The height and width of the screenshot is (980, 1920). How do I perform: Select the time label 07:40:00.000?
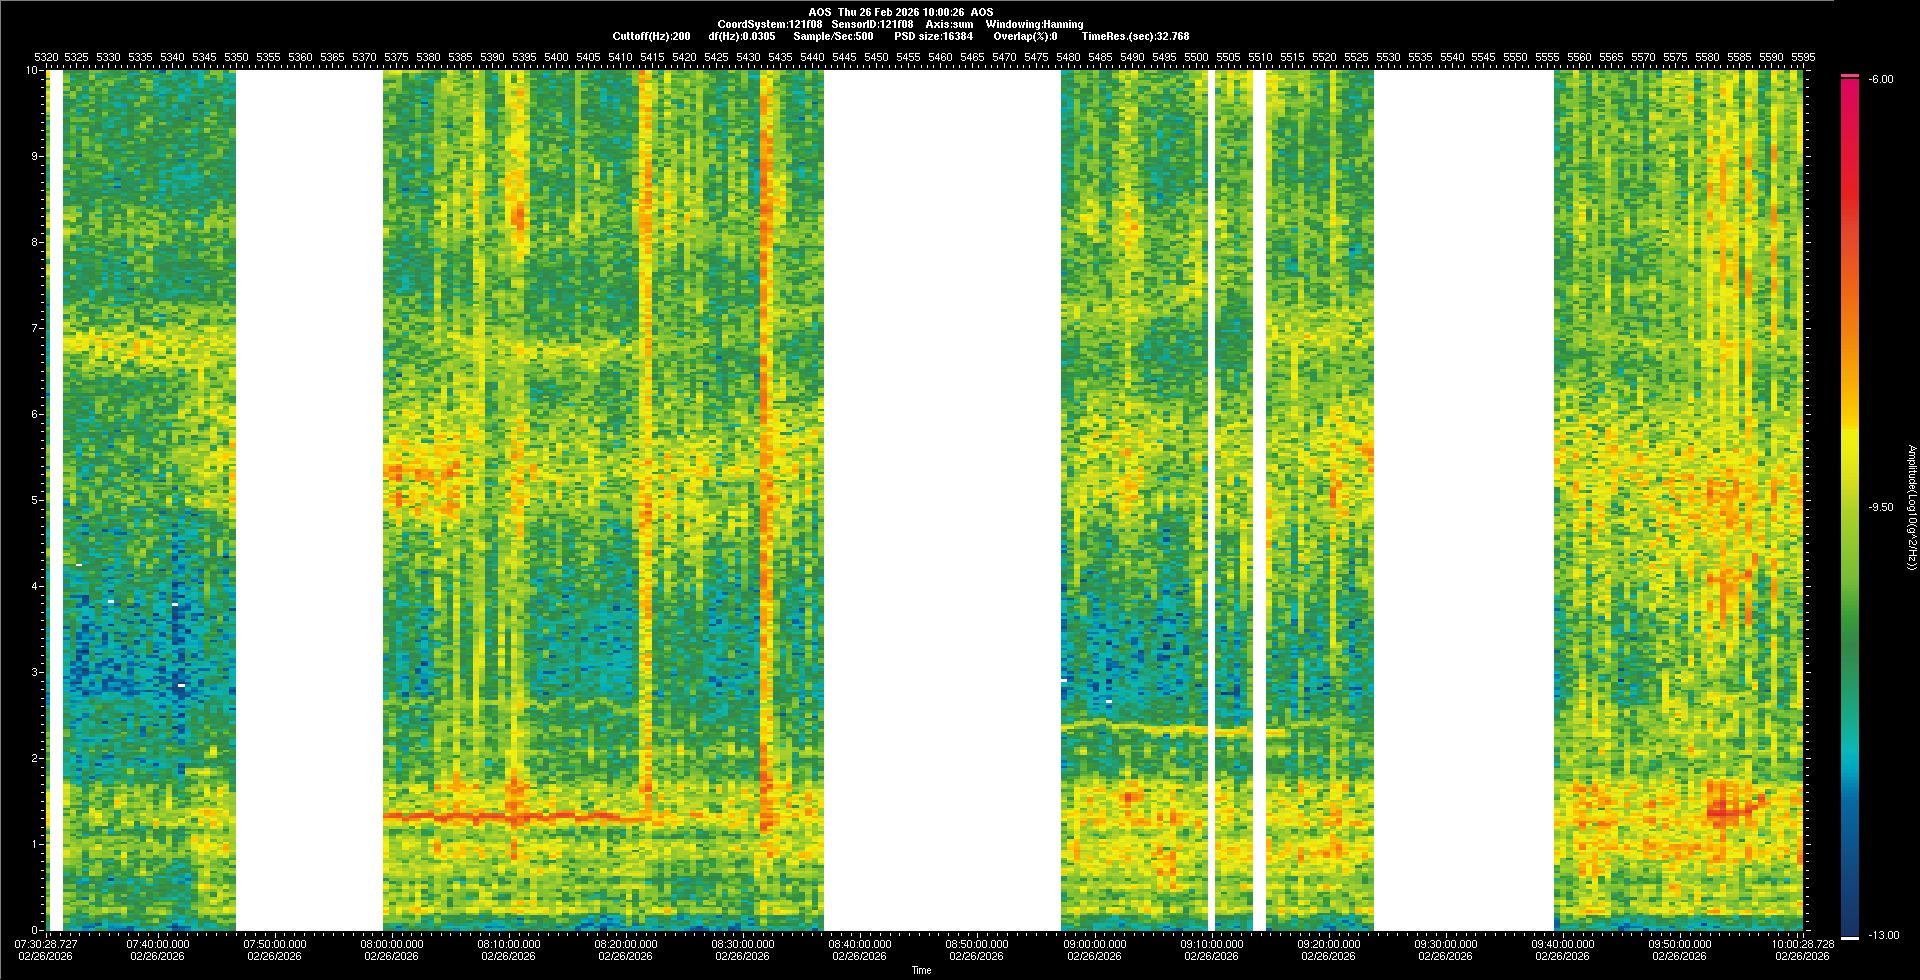[160, 943]
